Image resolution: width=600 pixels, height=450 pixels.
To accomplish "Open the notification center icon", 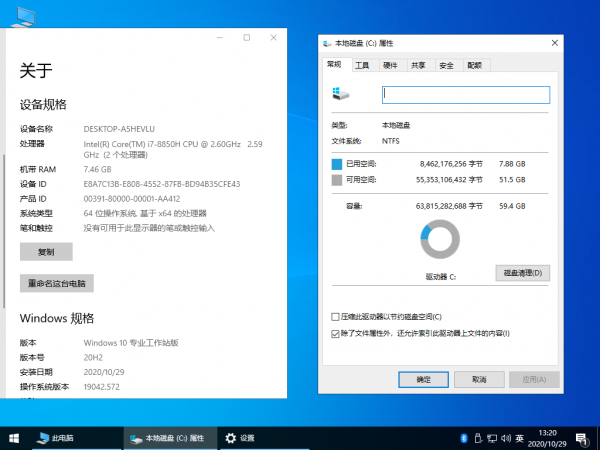I will coord(582,439).
